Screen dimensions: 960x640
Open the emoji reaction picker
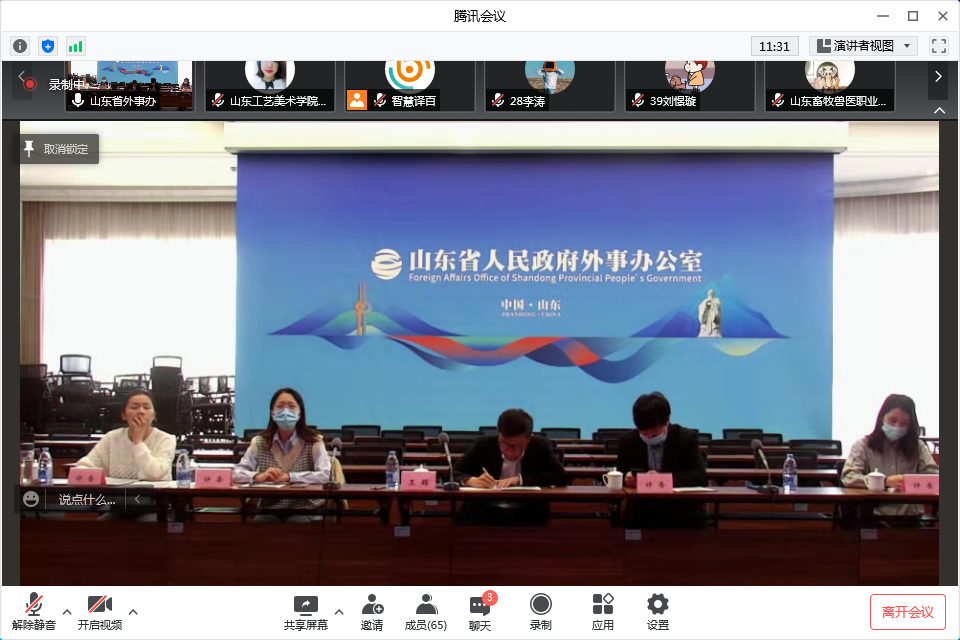(x=31, y=499)
